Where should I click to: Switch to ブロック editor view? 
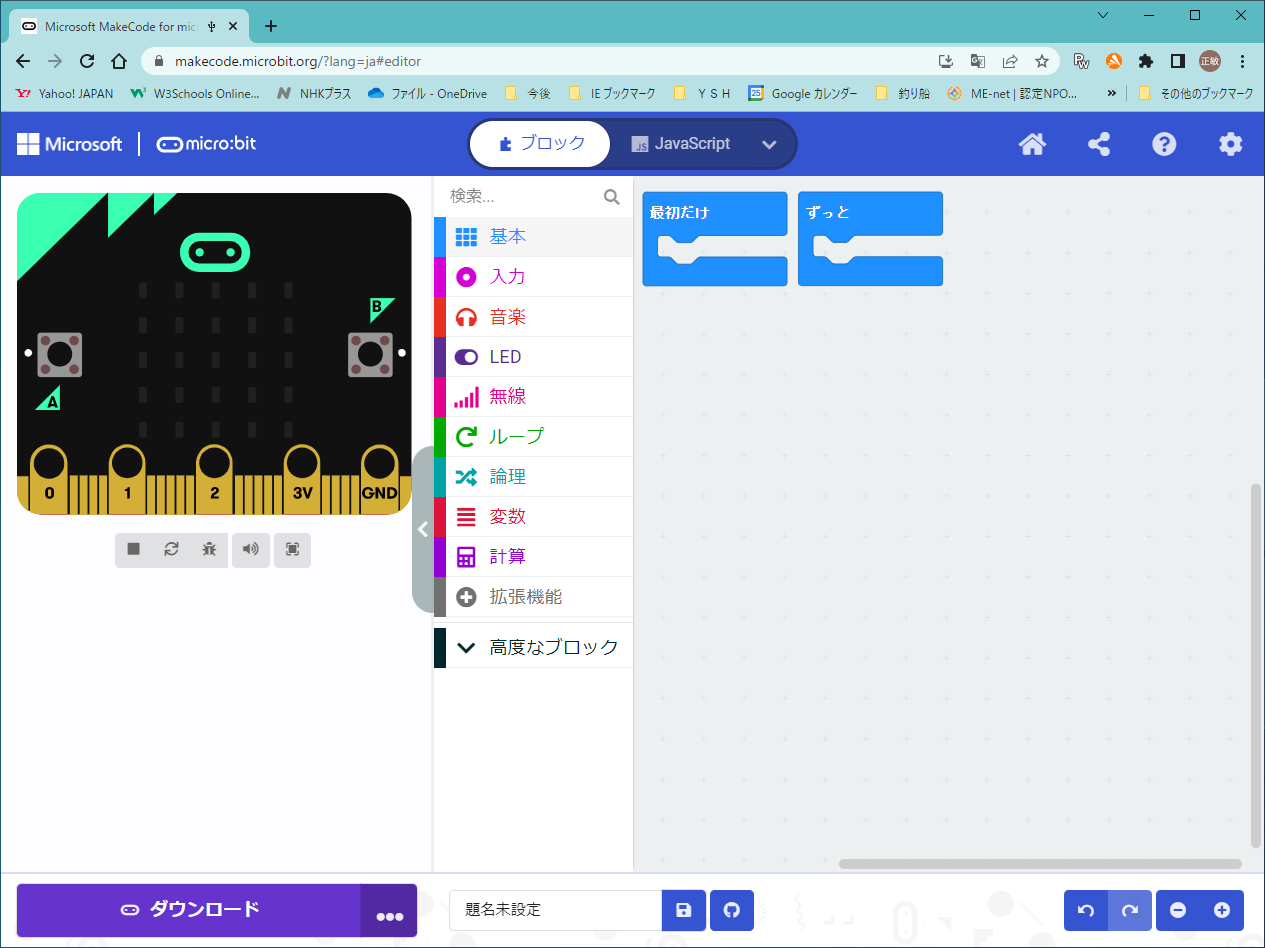[541, 144]
